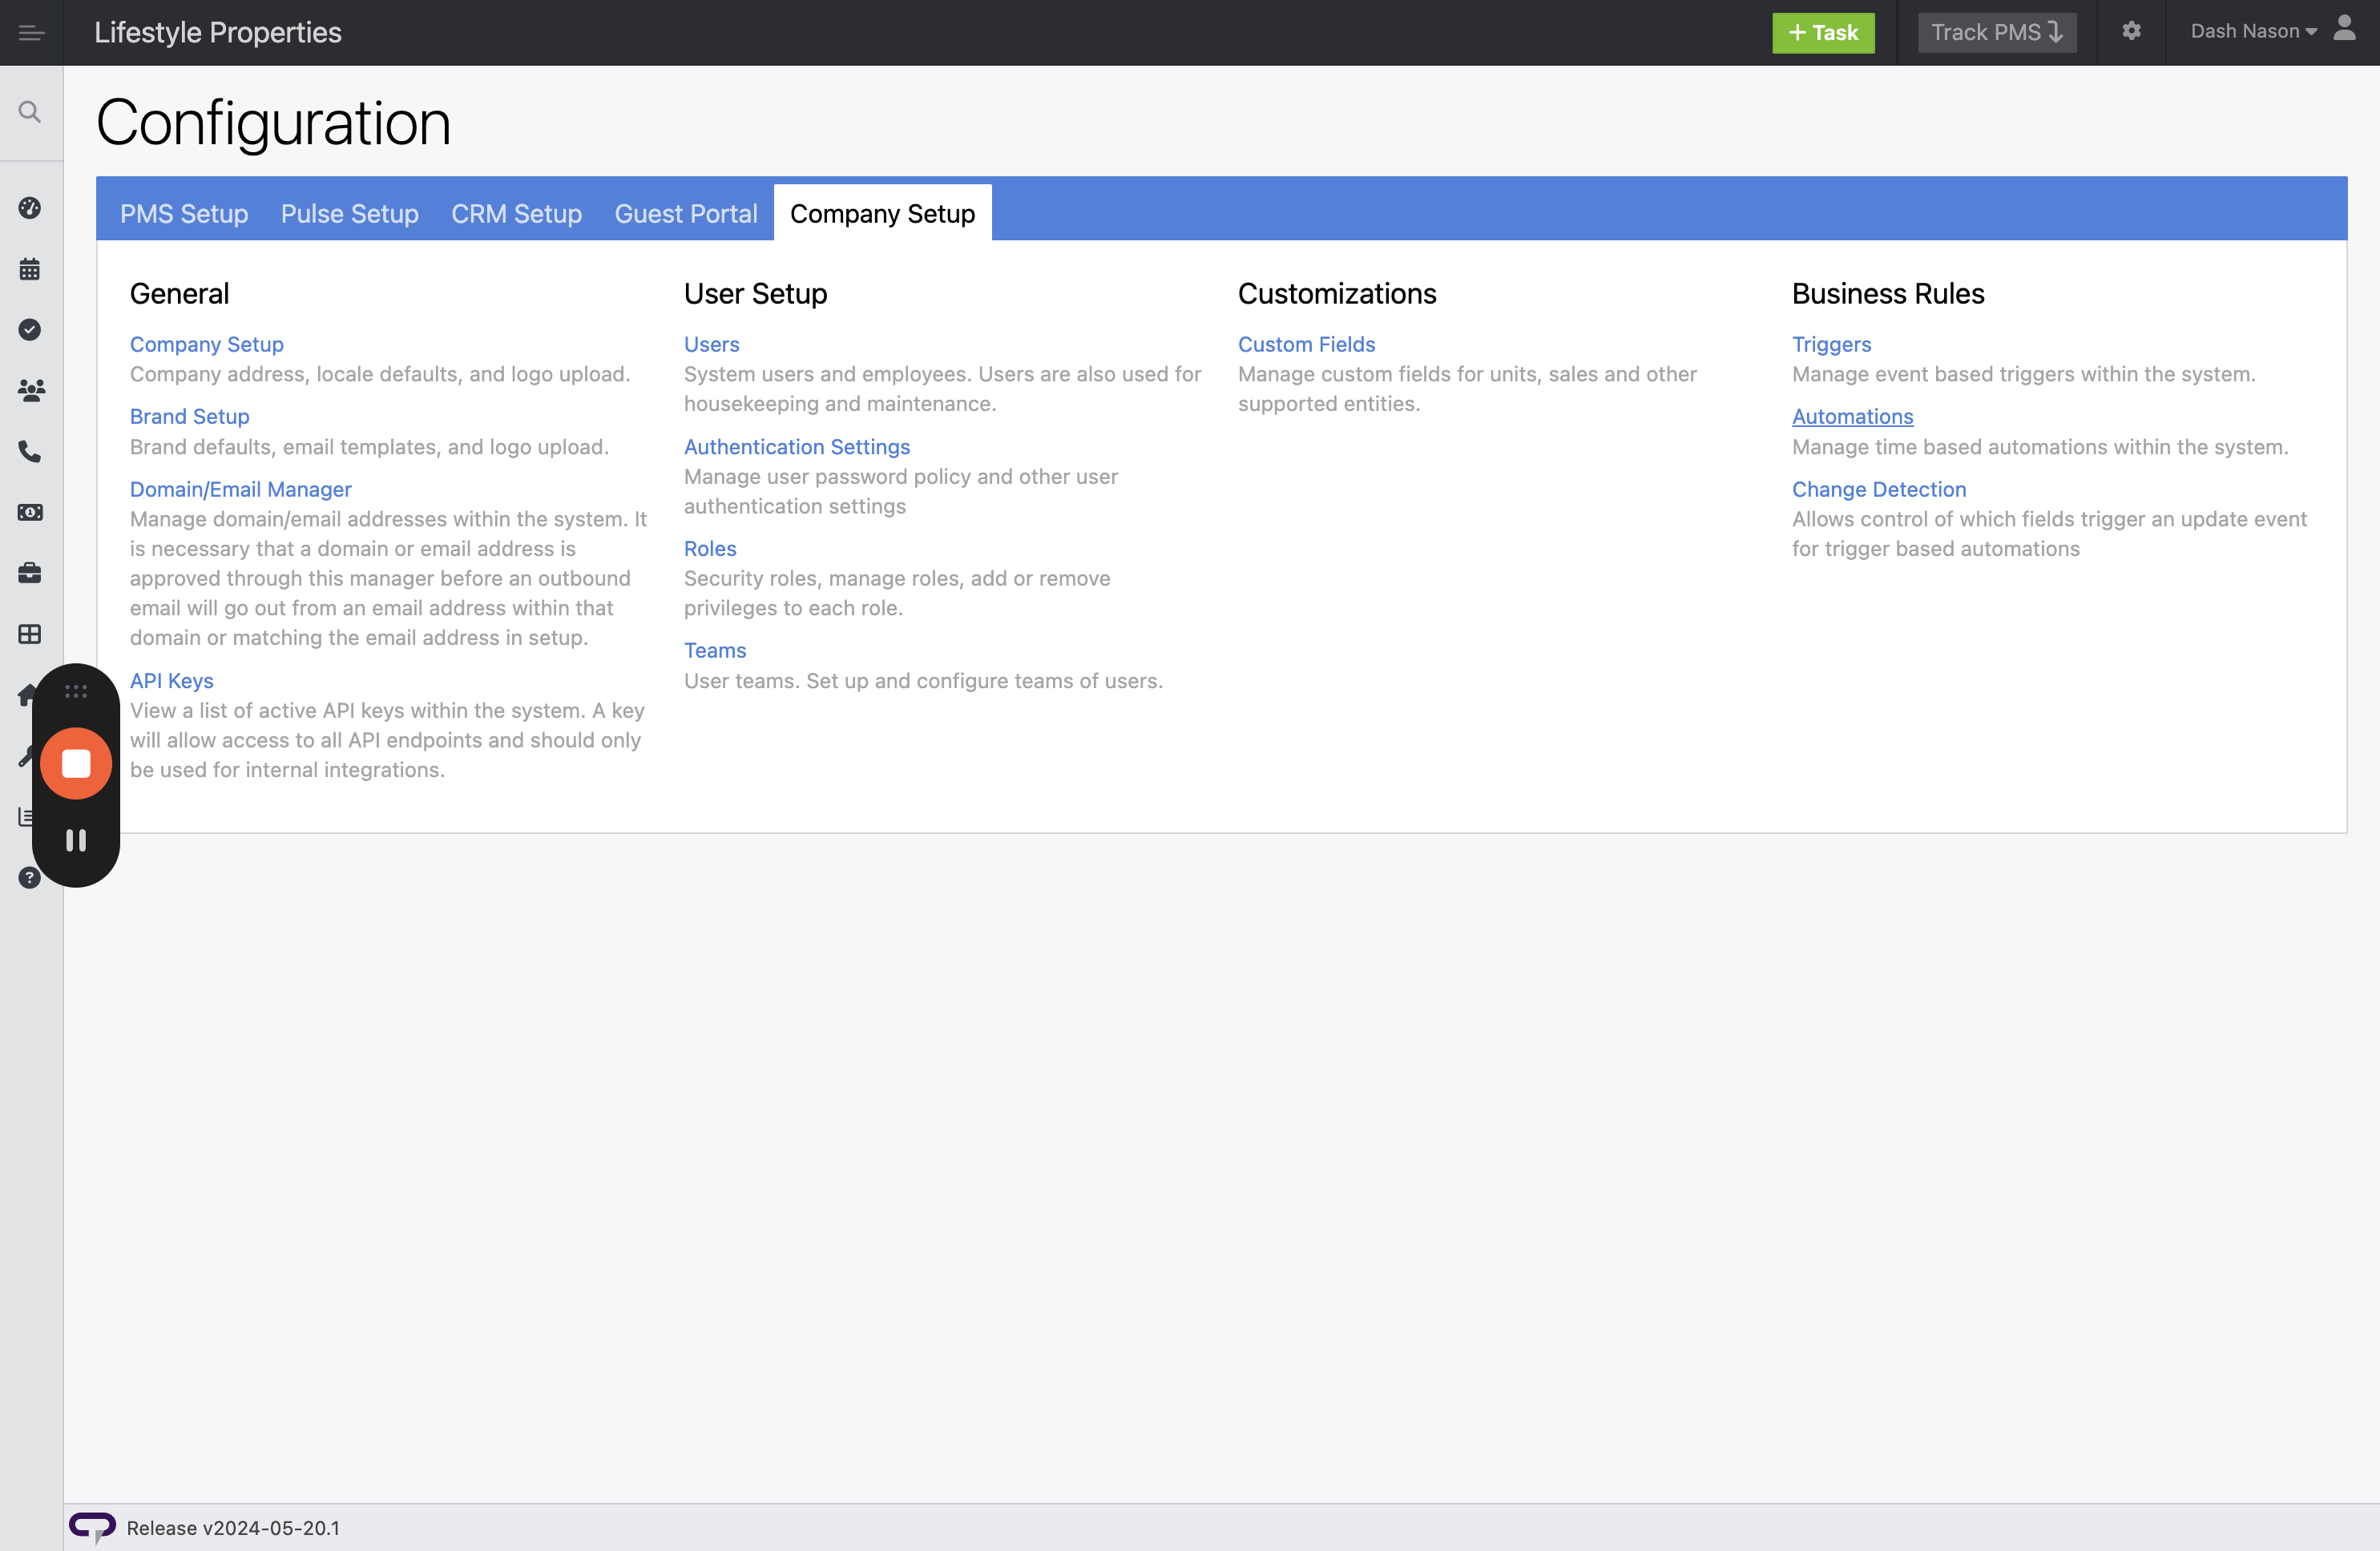Image resolution: width=2380 pixels, height=1551 pixels.
Task: Toggle the hamburger navigation menu
Action: point(31,33)
